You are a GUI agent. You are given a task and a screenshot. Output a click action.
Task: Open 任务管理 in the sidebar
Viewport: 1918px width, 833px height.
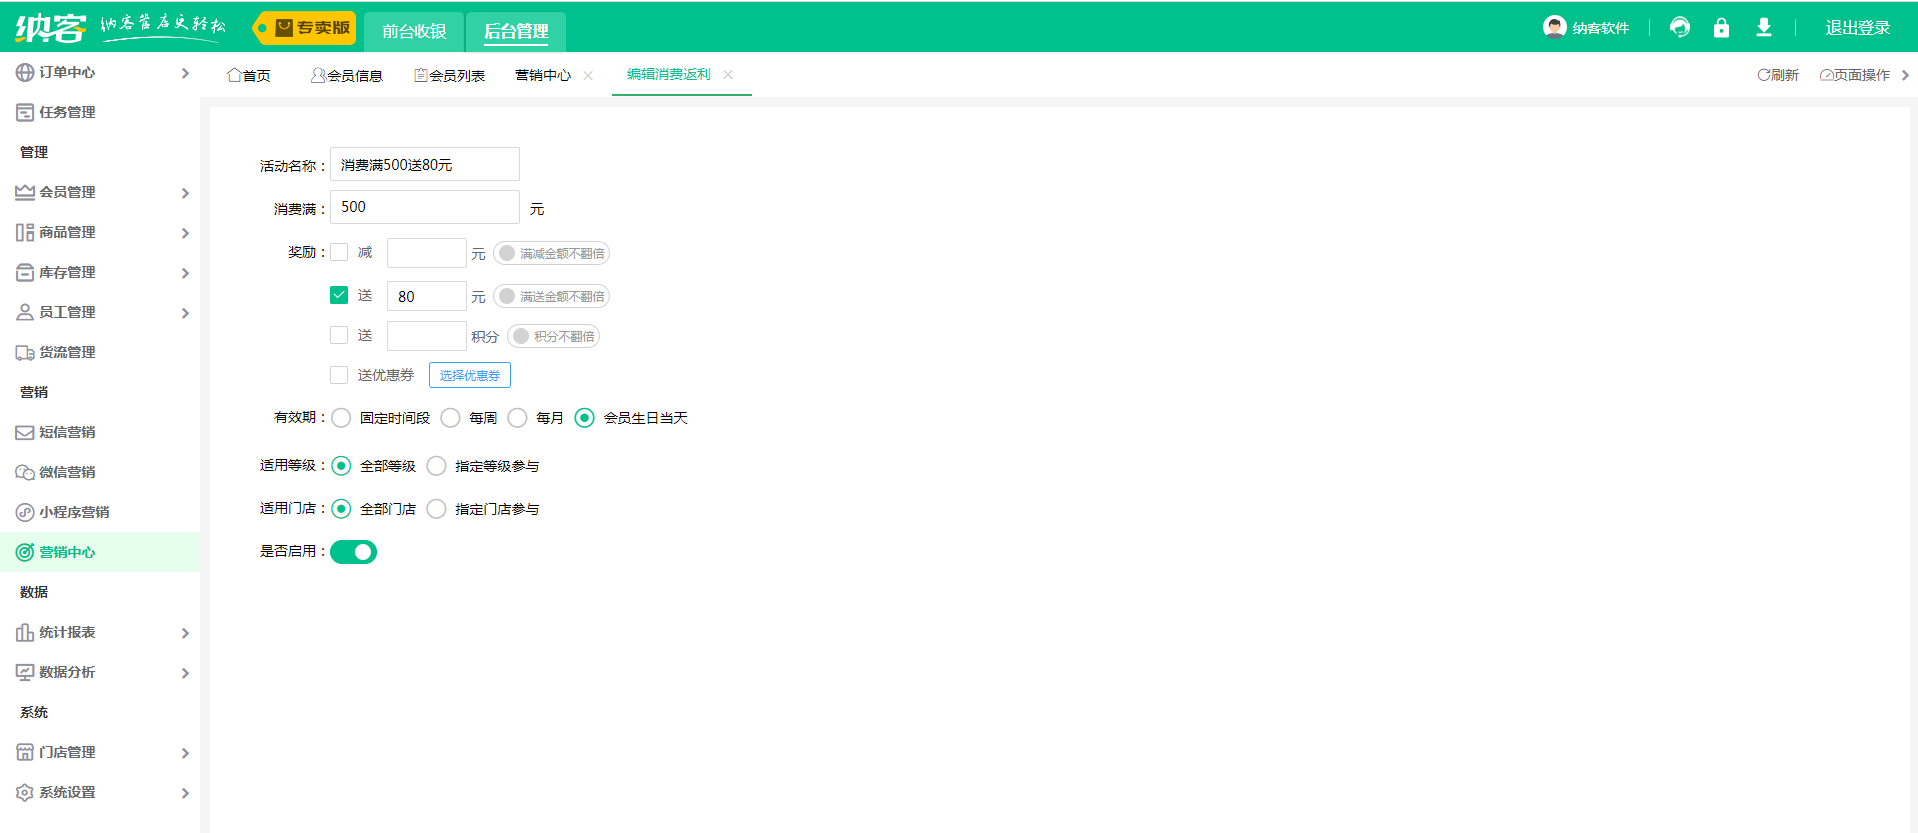(67, 112)
